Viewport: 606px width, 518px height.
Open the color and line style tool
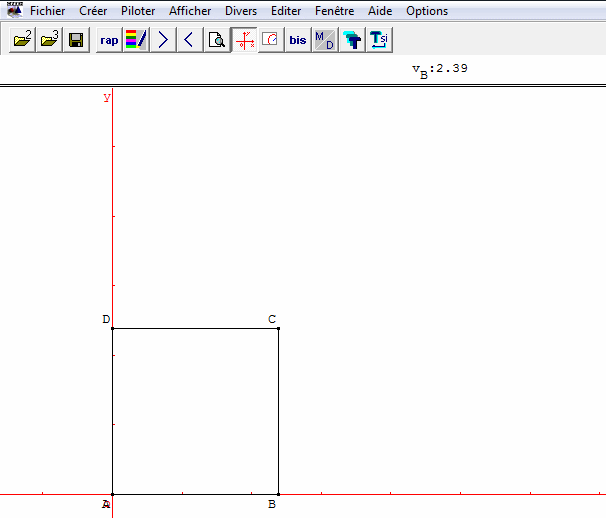[x=136, y=40]
